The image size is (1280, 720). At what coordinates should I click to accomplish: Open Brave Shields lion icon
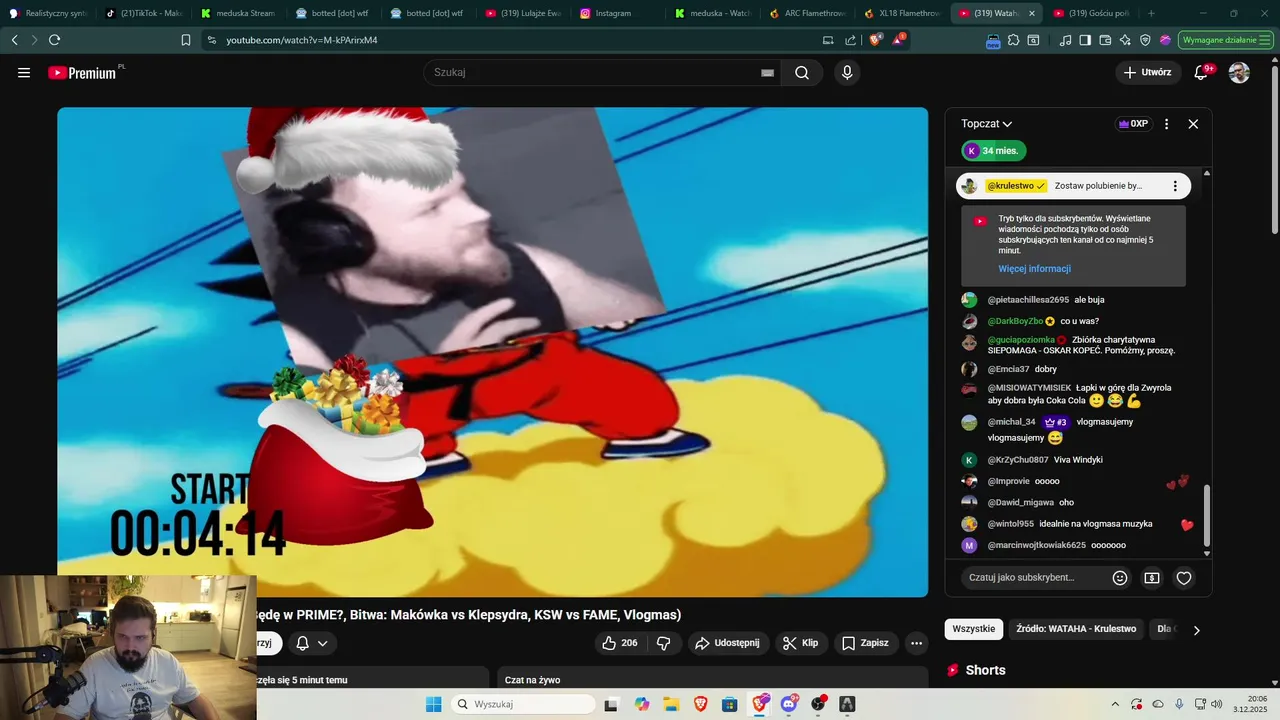pos(875,40)
